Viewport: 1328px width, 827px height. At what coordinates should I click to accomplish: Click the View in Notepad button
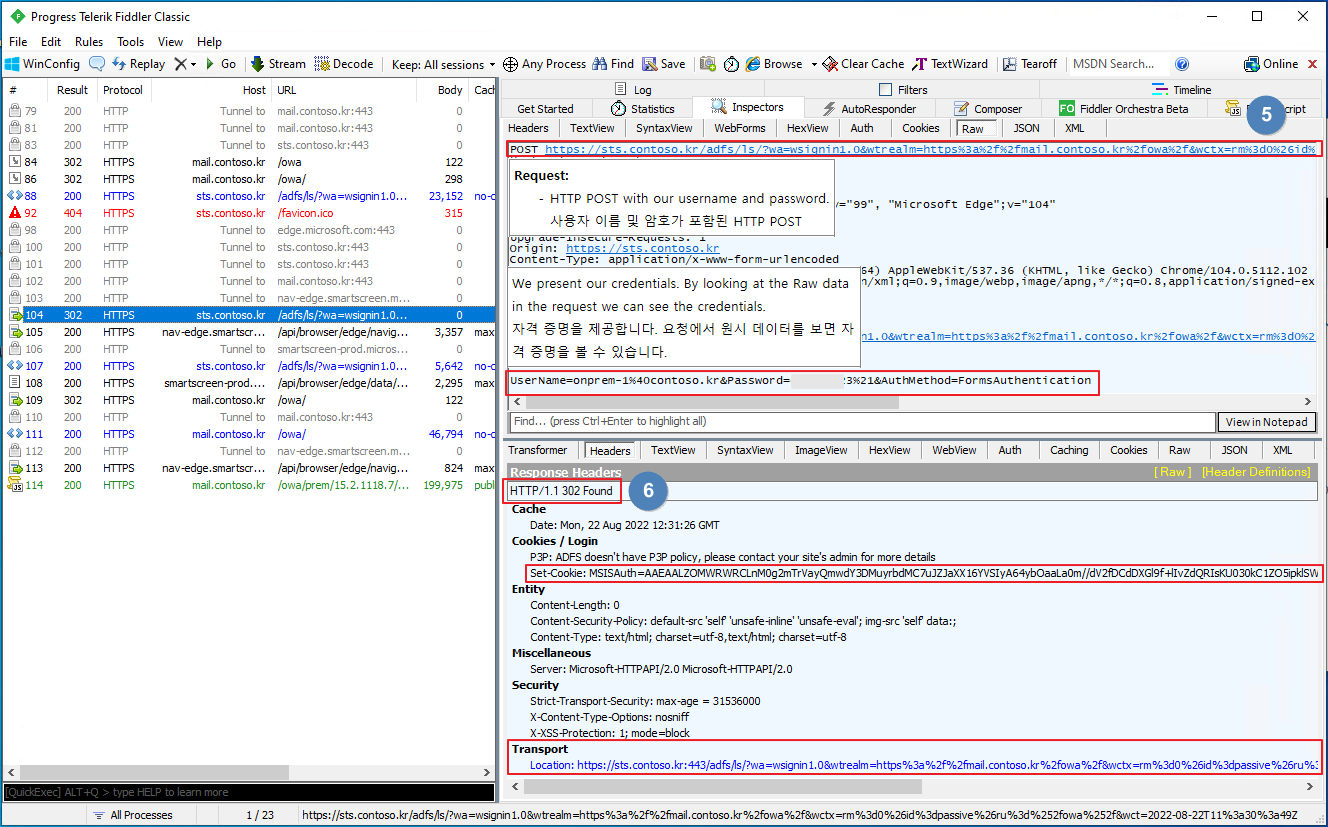pyautogui.click(x=1266, y=422)
